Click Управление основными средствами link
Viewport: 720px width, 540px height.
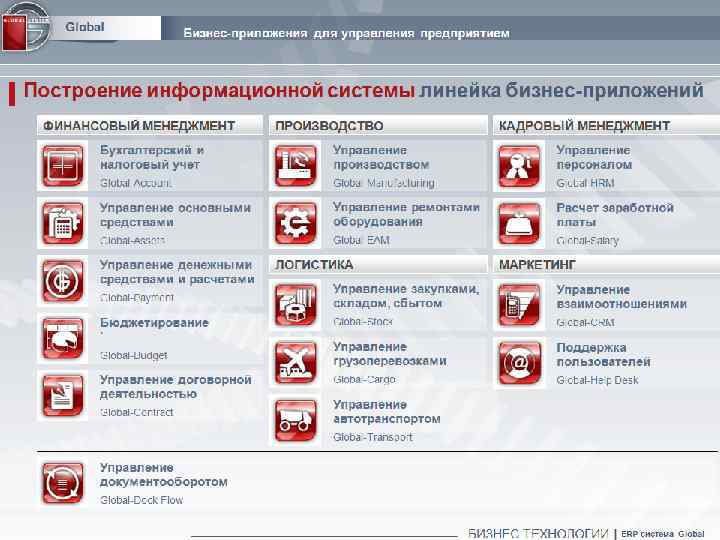[x=175, y=215]
